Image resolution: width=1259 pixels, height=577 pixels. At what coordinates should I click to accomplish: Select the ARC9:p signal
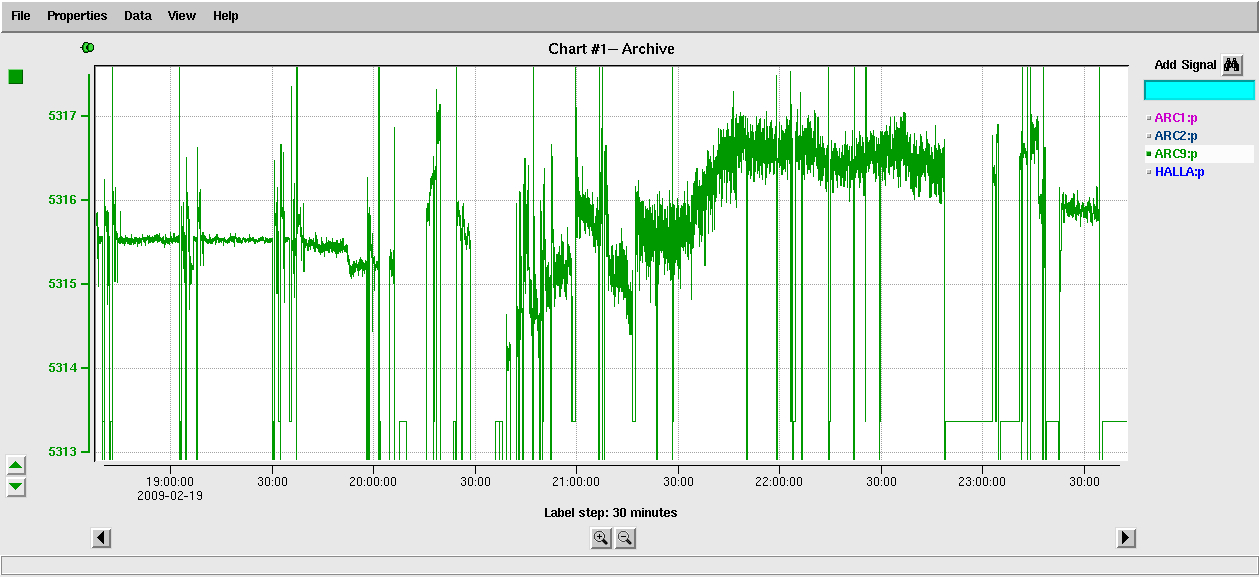pyautogui.click(x=1175, y=154)
